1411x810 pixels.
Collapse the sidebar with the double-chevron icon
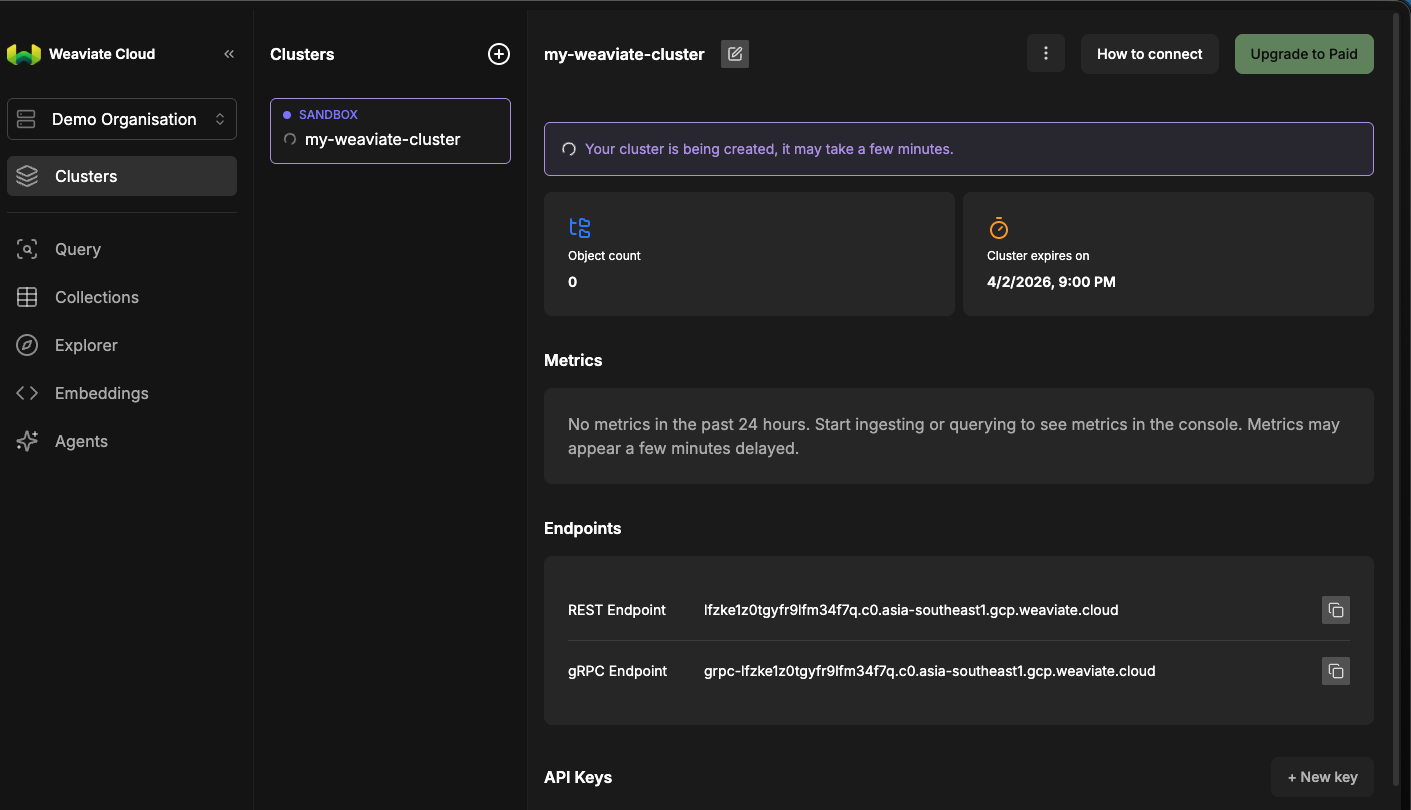229,54
